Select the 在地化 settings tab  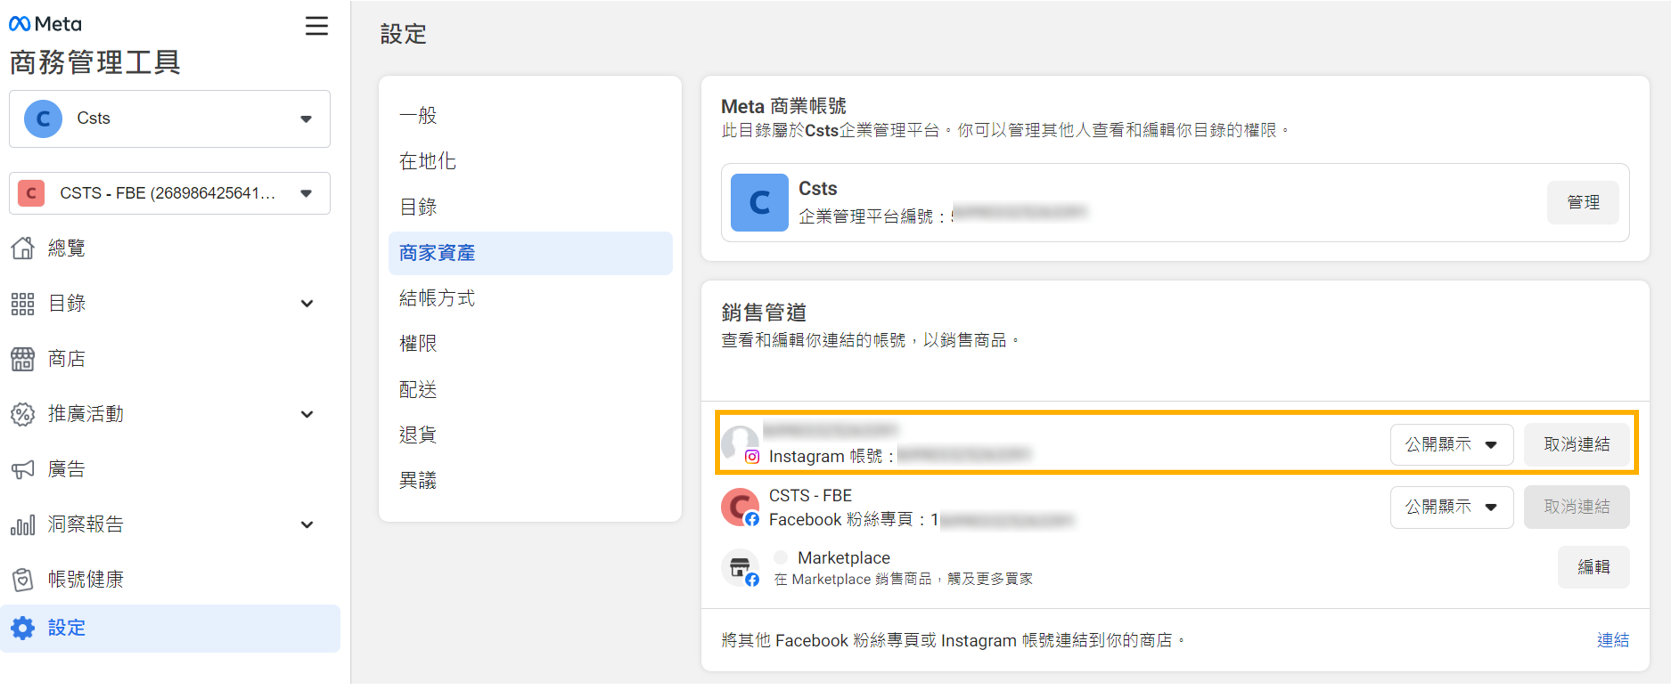pos(428,162)
